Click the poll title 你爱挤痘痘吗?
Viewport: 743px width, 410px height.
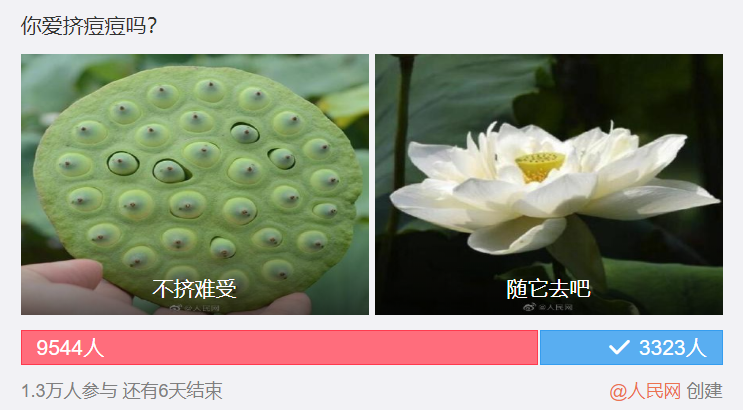[x=88, y=26]
